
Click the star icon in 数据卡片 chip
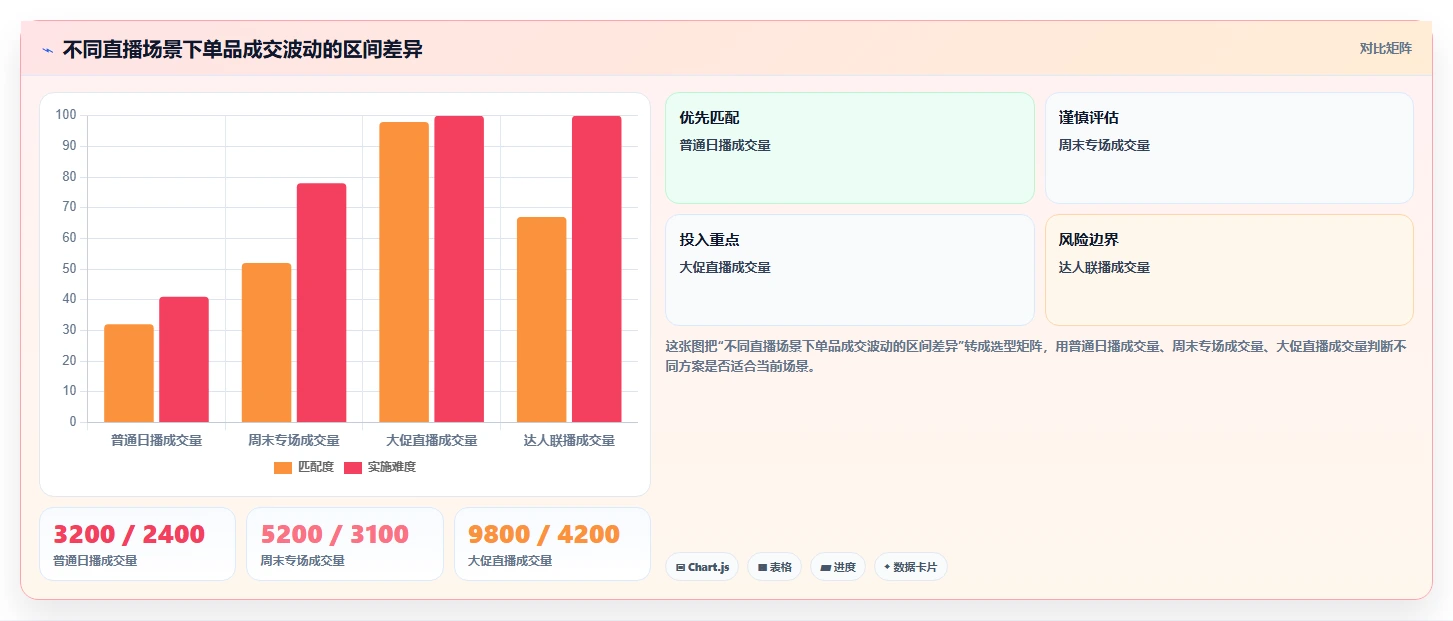[887, 567]
